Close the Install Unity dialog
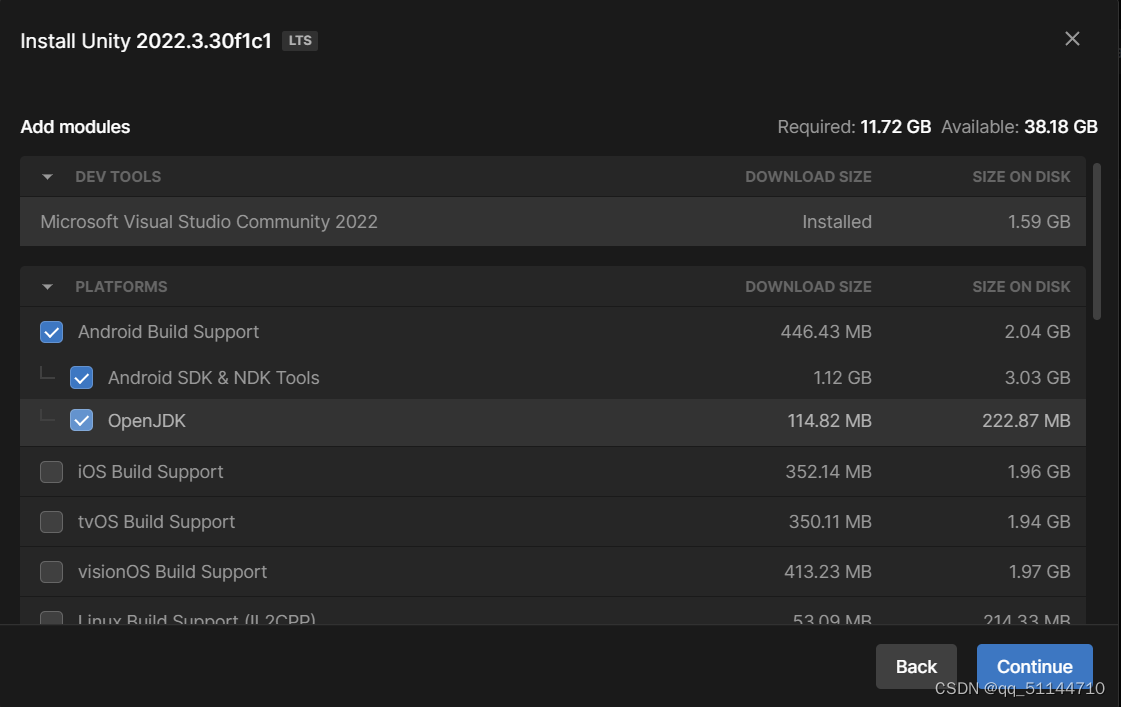 click(x=1072, y=39)
